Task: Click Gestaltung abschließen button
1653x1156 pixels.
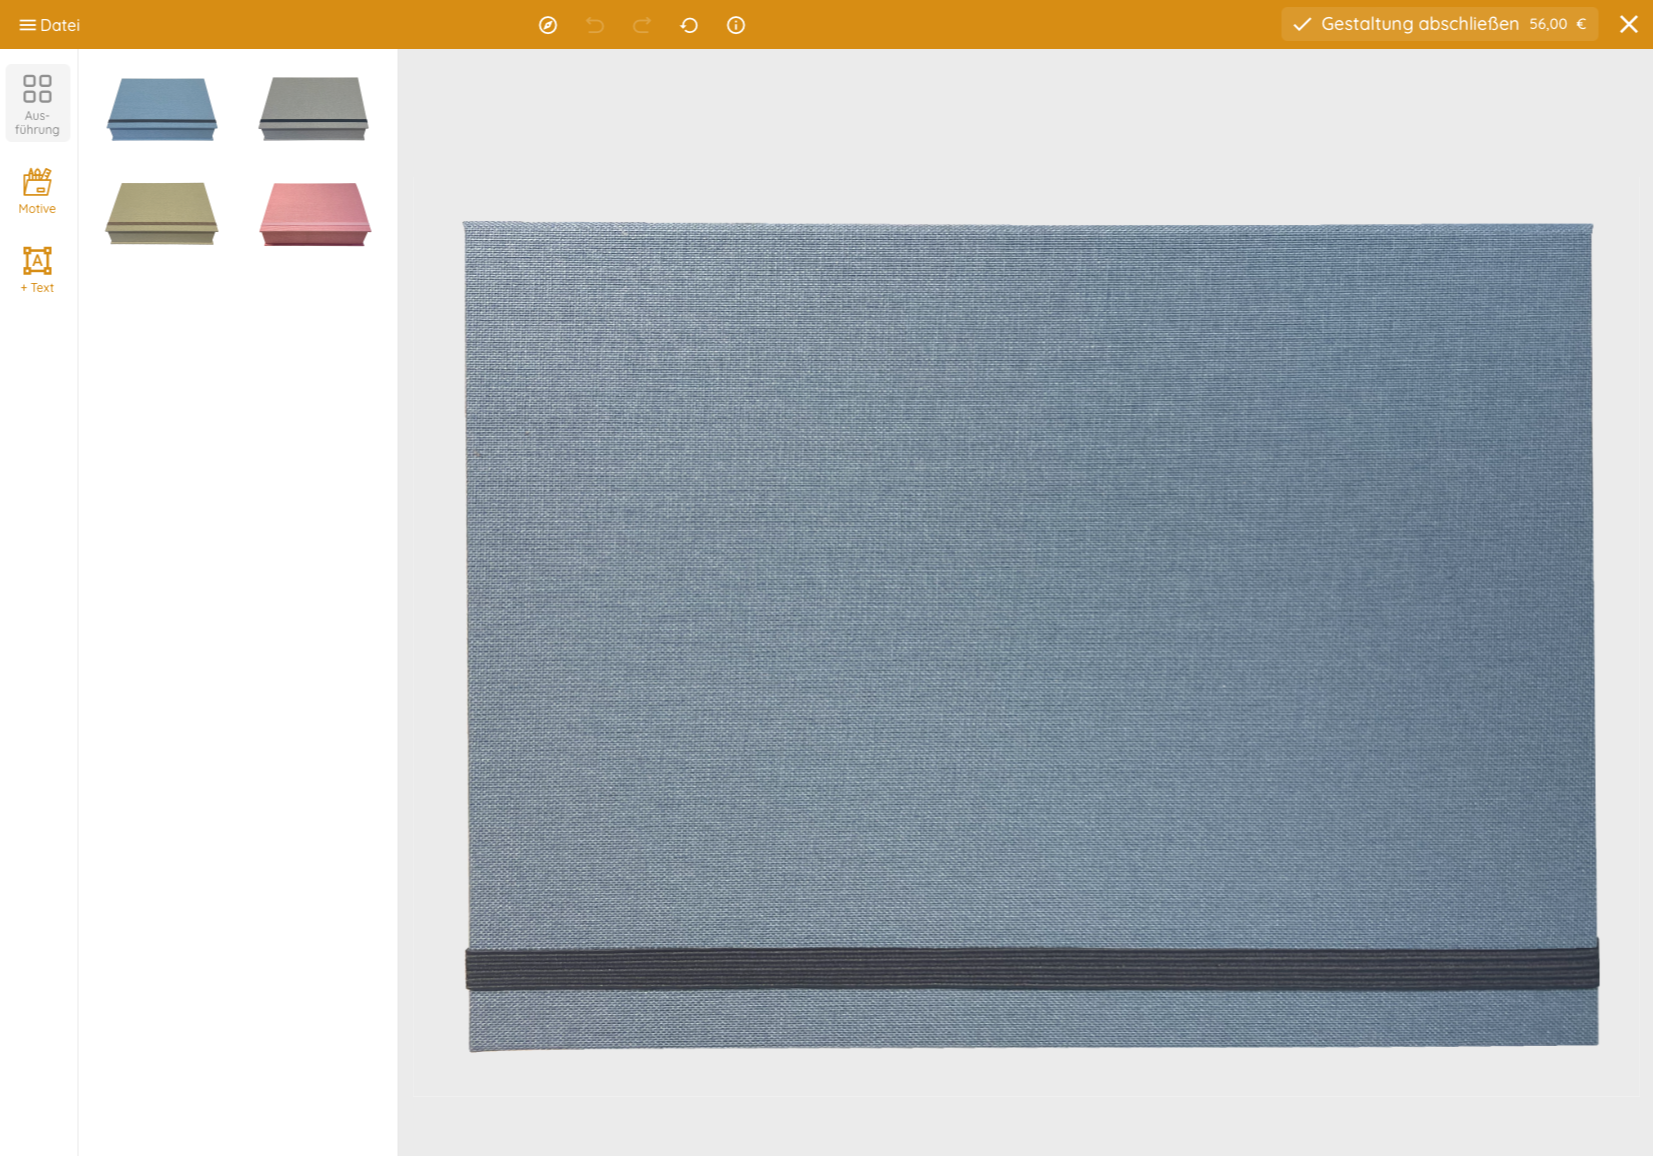Action: [x=1439, y=24]
